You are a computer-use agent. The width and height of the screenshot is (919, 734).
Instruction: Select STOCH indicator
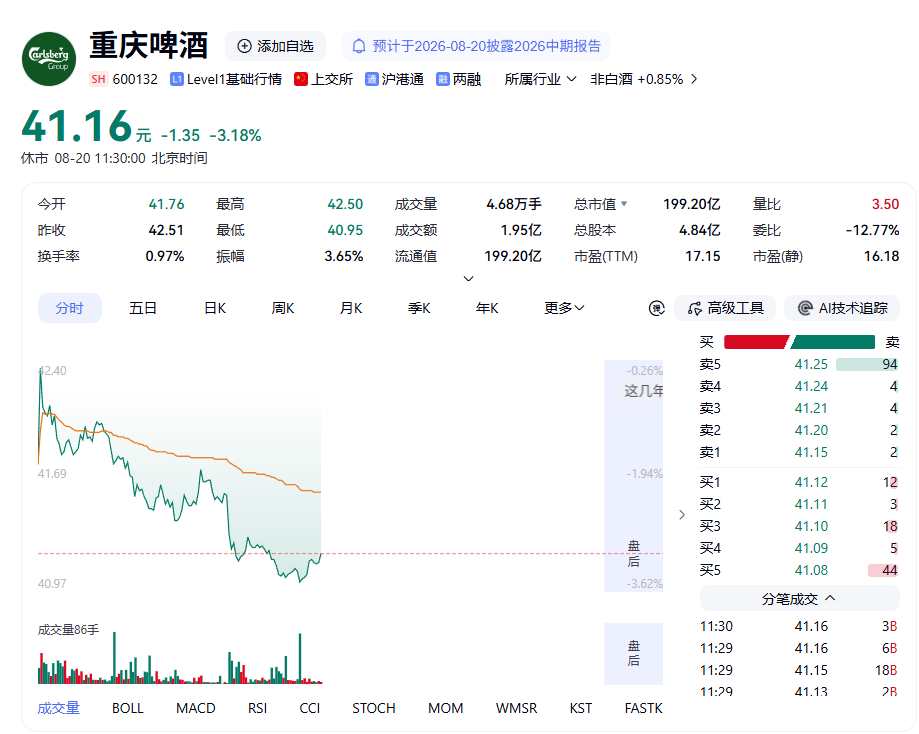pyautogui.click(x=374, y=708)
